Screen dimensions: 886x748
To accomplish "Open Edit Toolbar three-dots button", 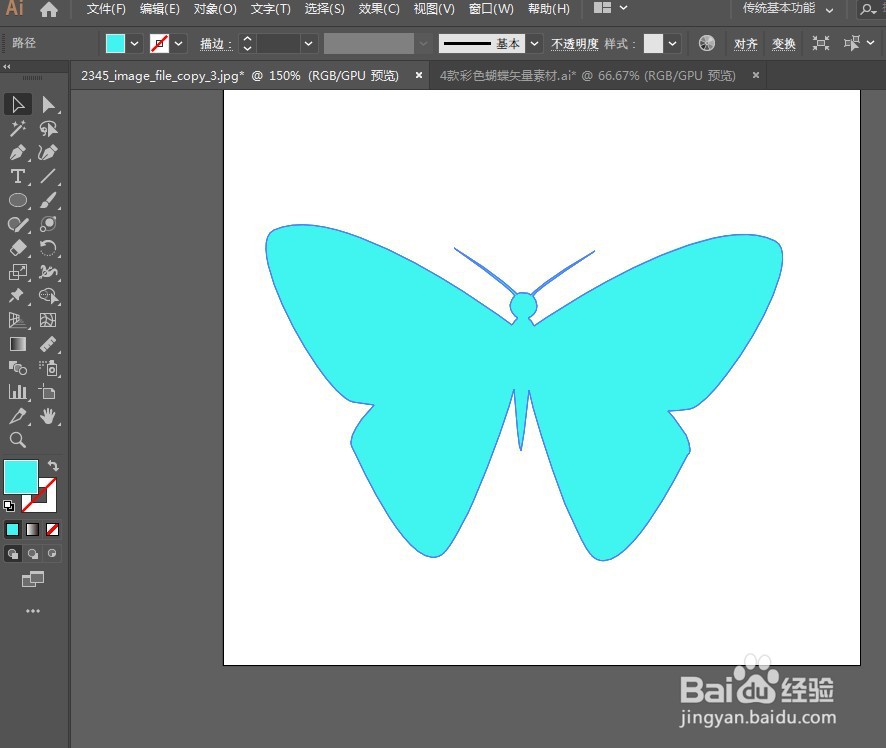I will (33, 611).
